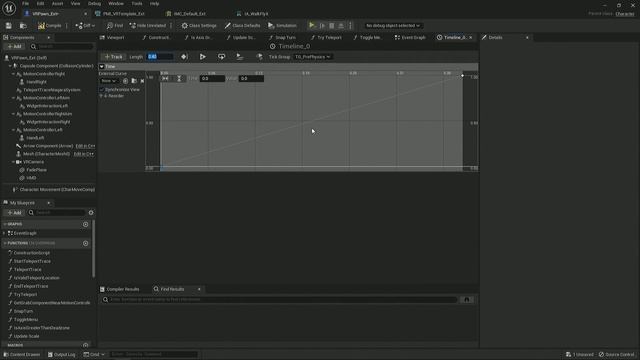Click zoom to fit horizontal icon

(x=165, y=78)
